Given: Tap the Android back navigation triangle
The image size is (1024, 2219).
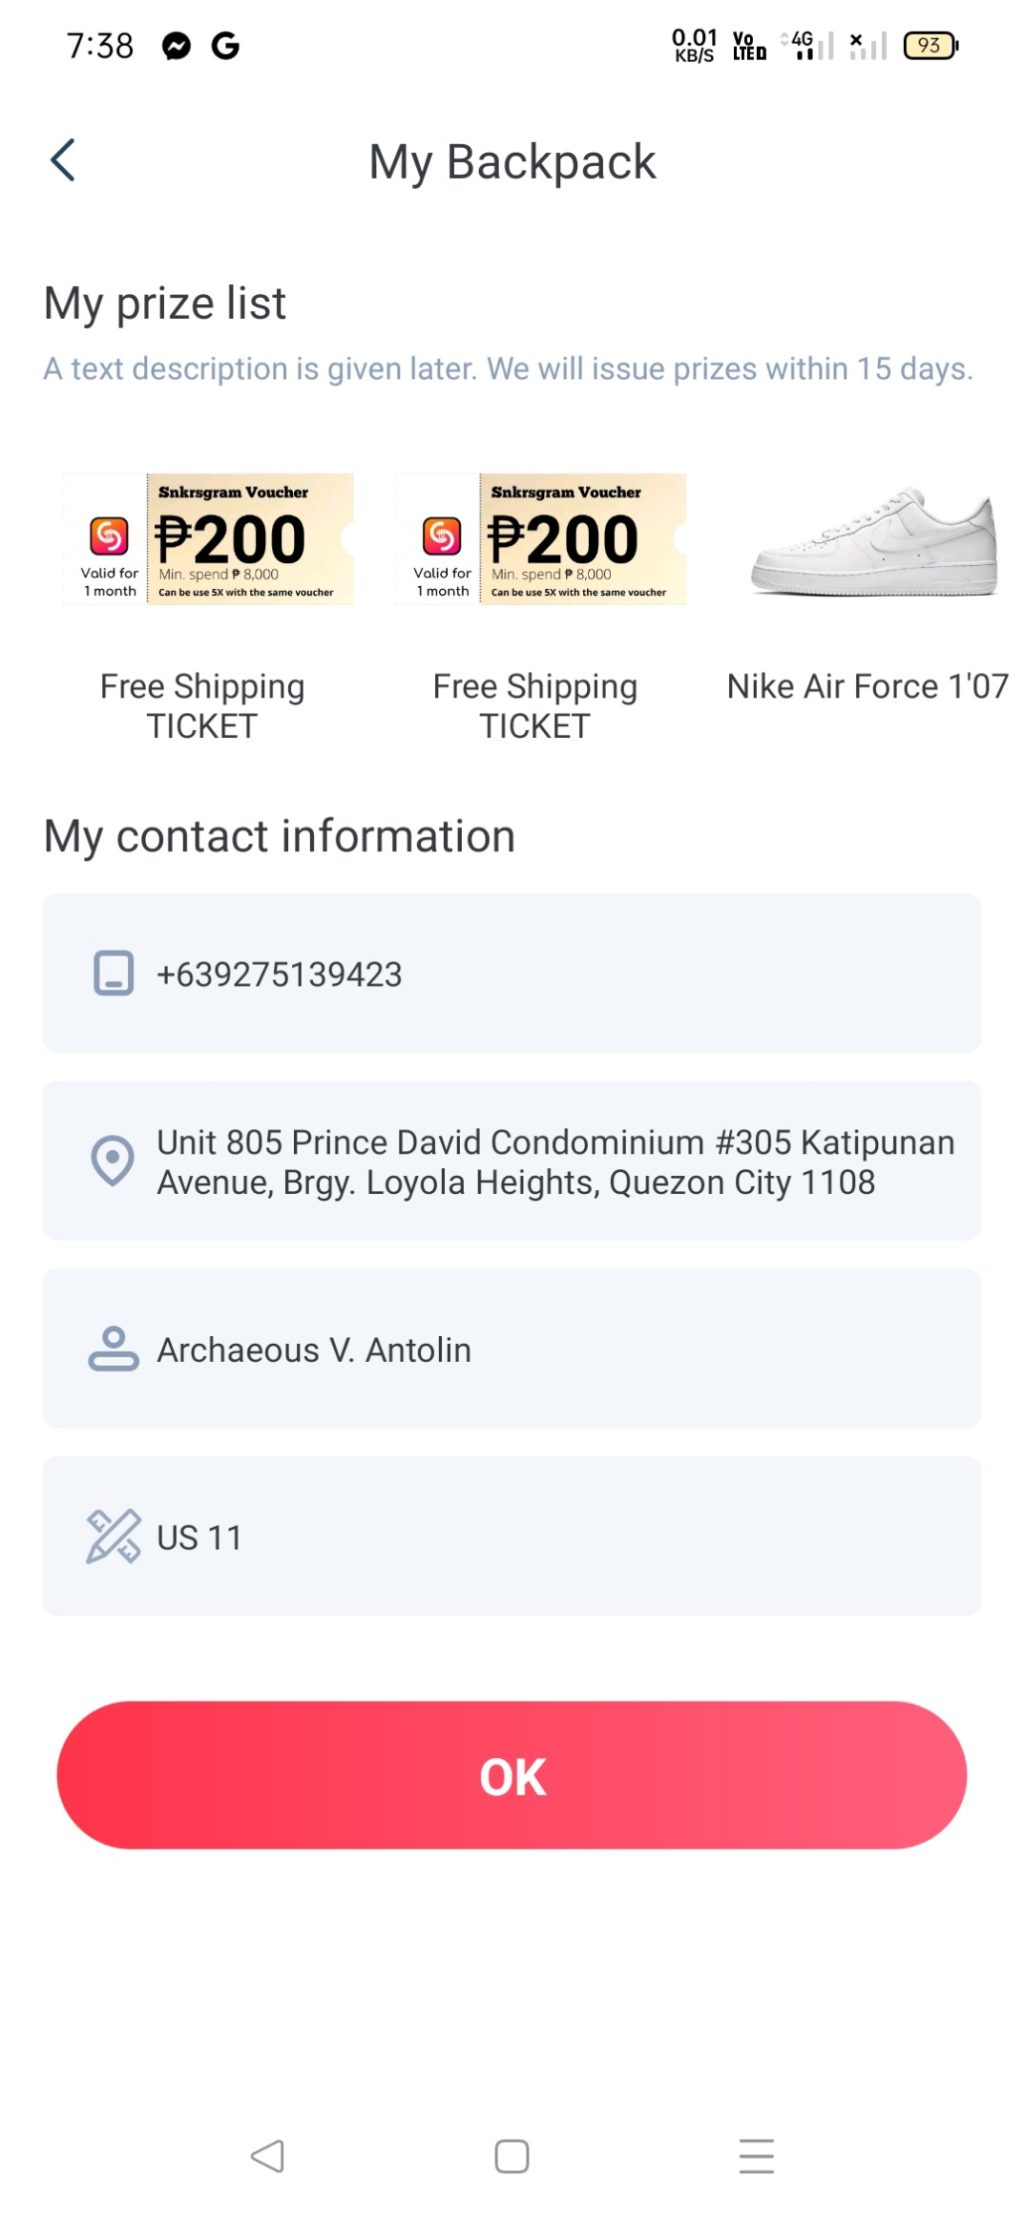Looking at the screenshot, I should pos(267,2155).
